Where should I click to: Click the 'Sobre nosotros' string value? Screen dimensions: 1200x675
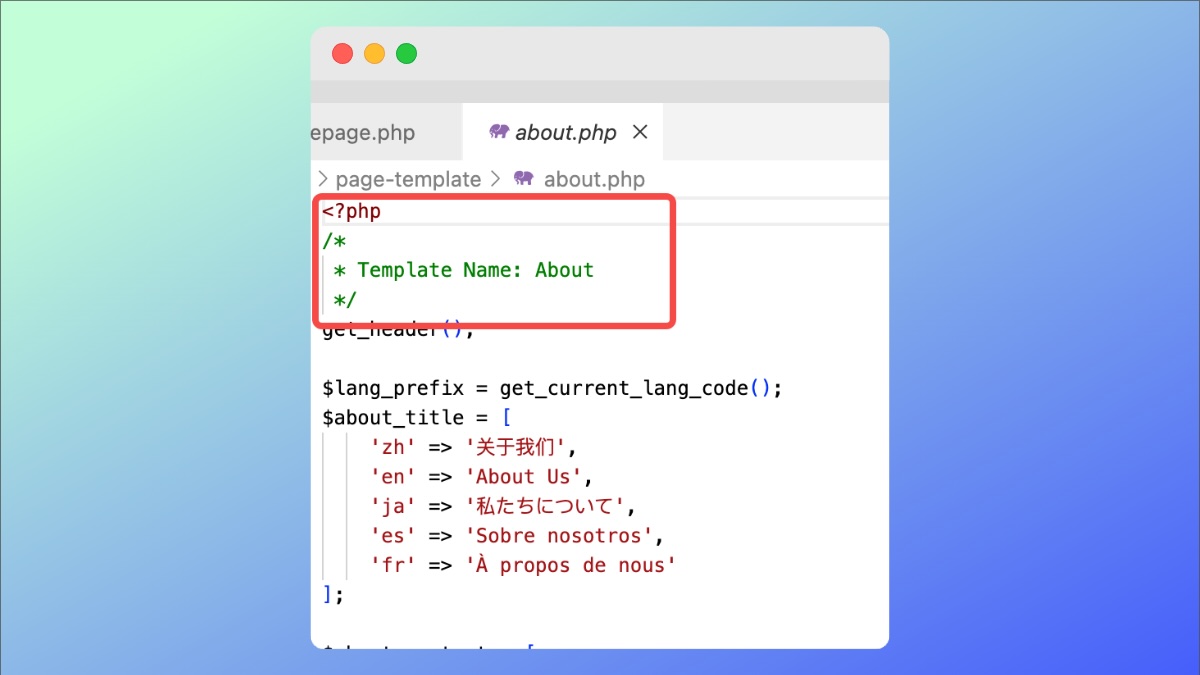559,536
